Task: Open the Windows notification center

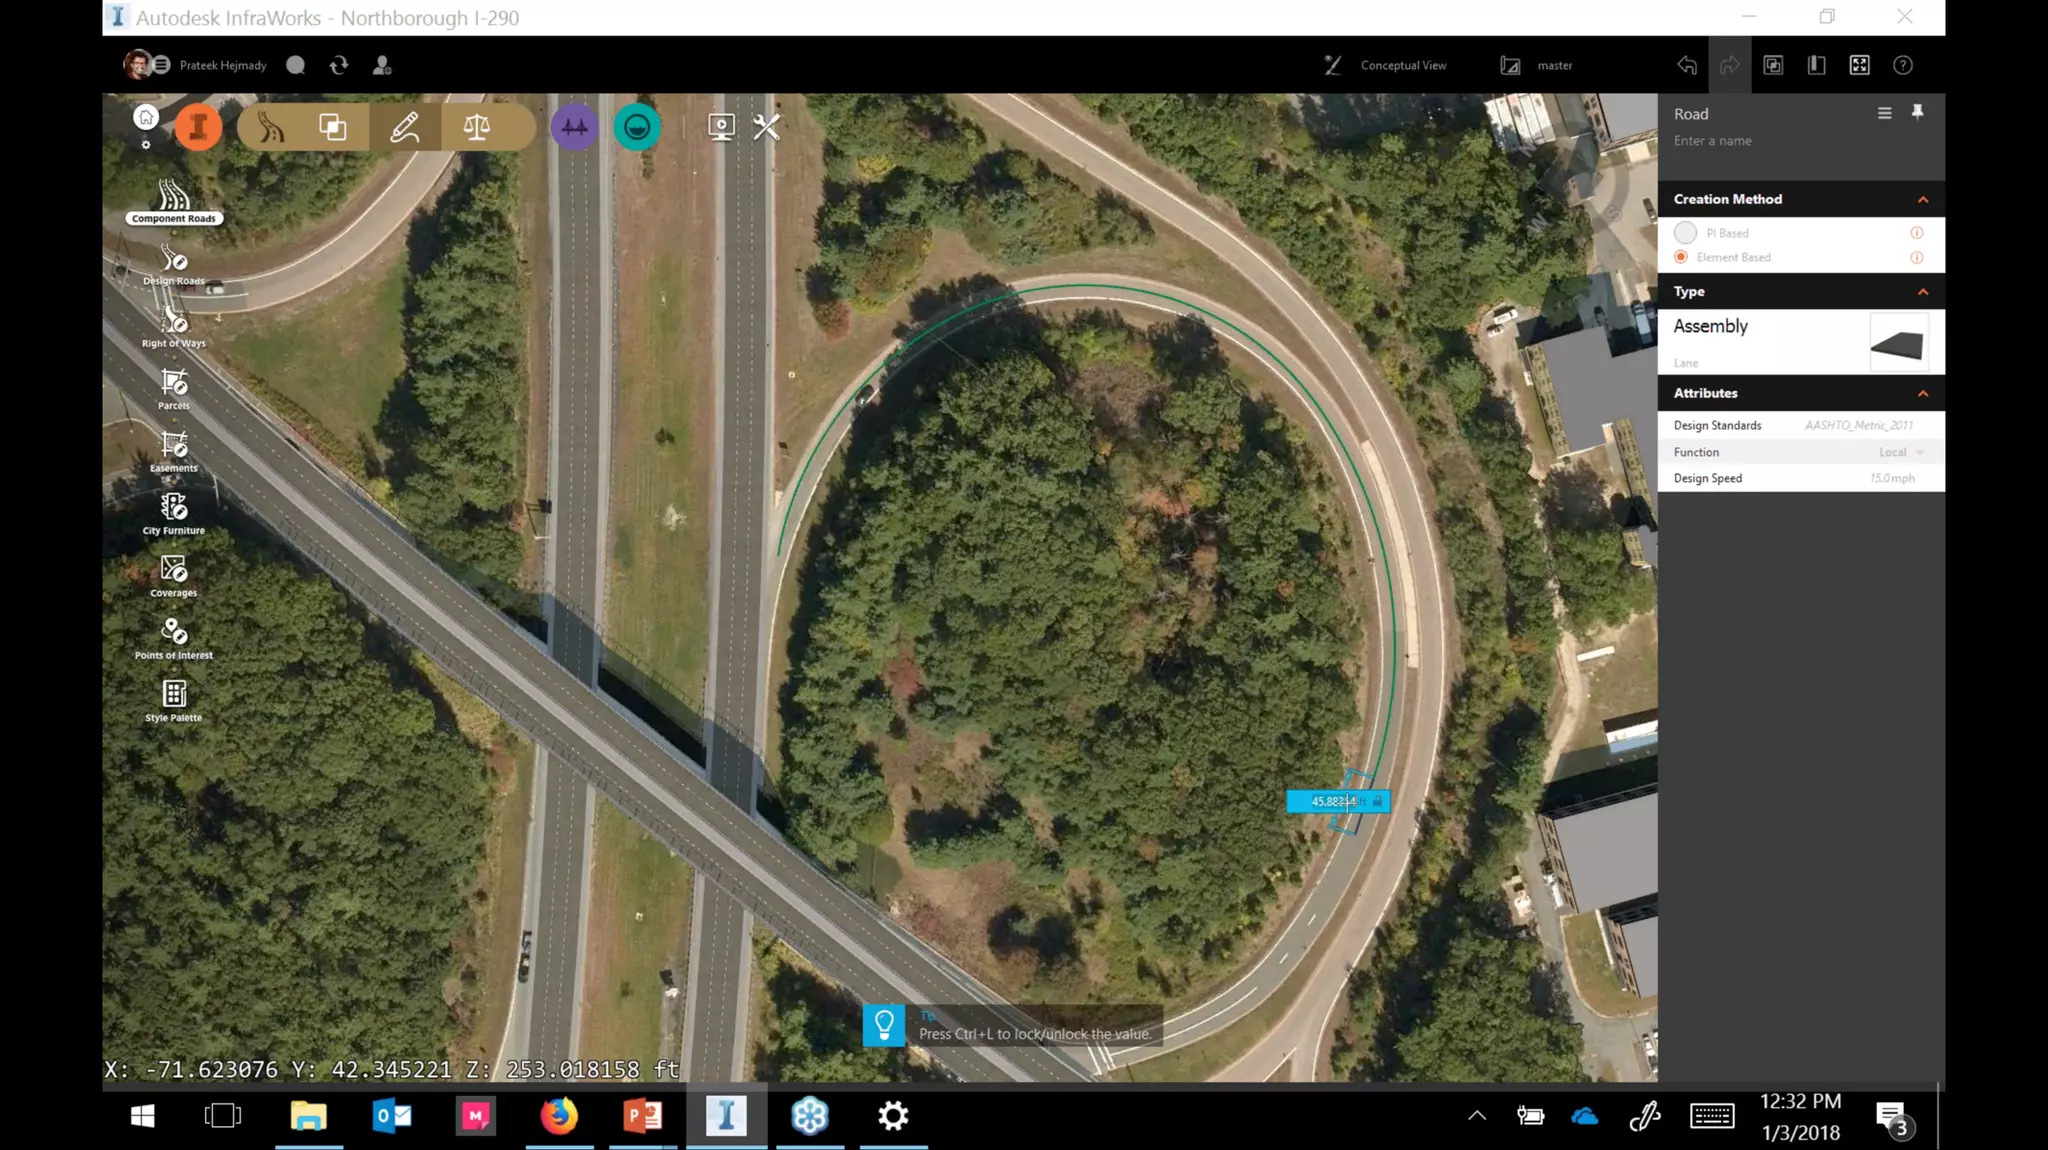Action: pyautogui.click(x=1891, y=1118)
